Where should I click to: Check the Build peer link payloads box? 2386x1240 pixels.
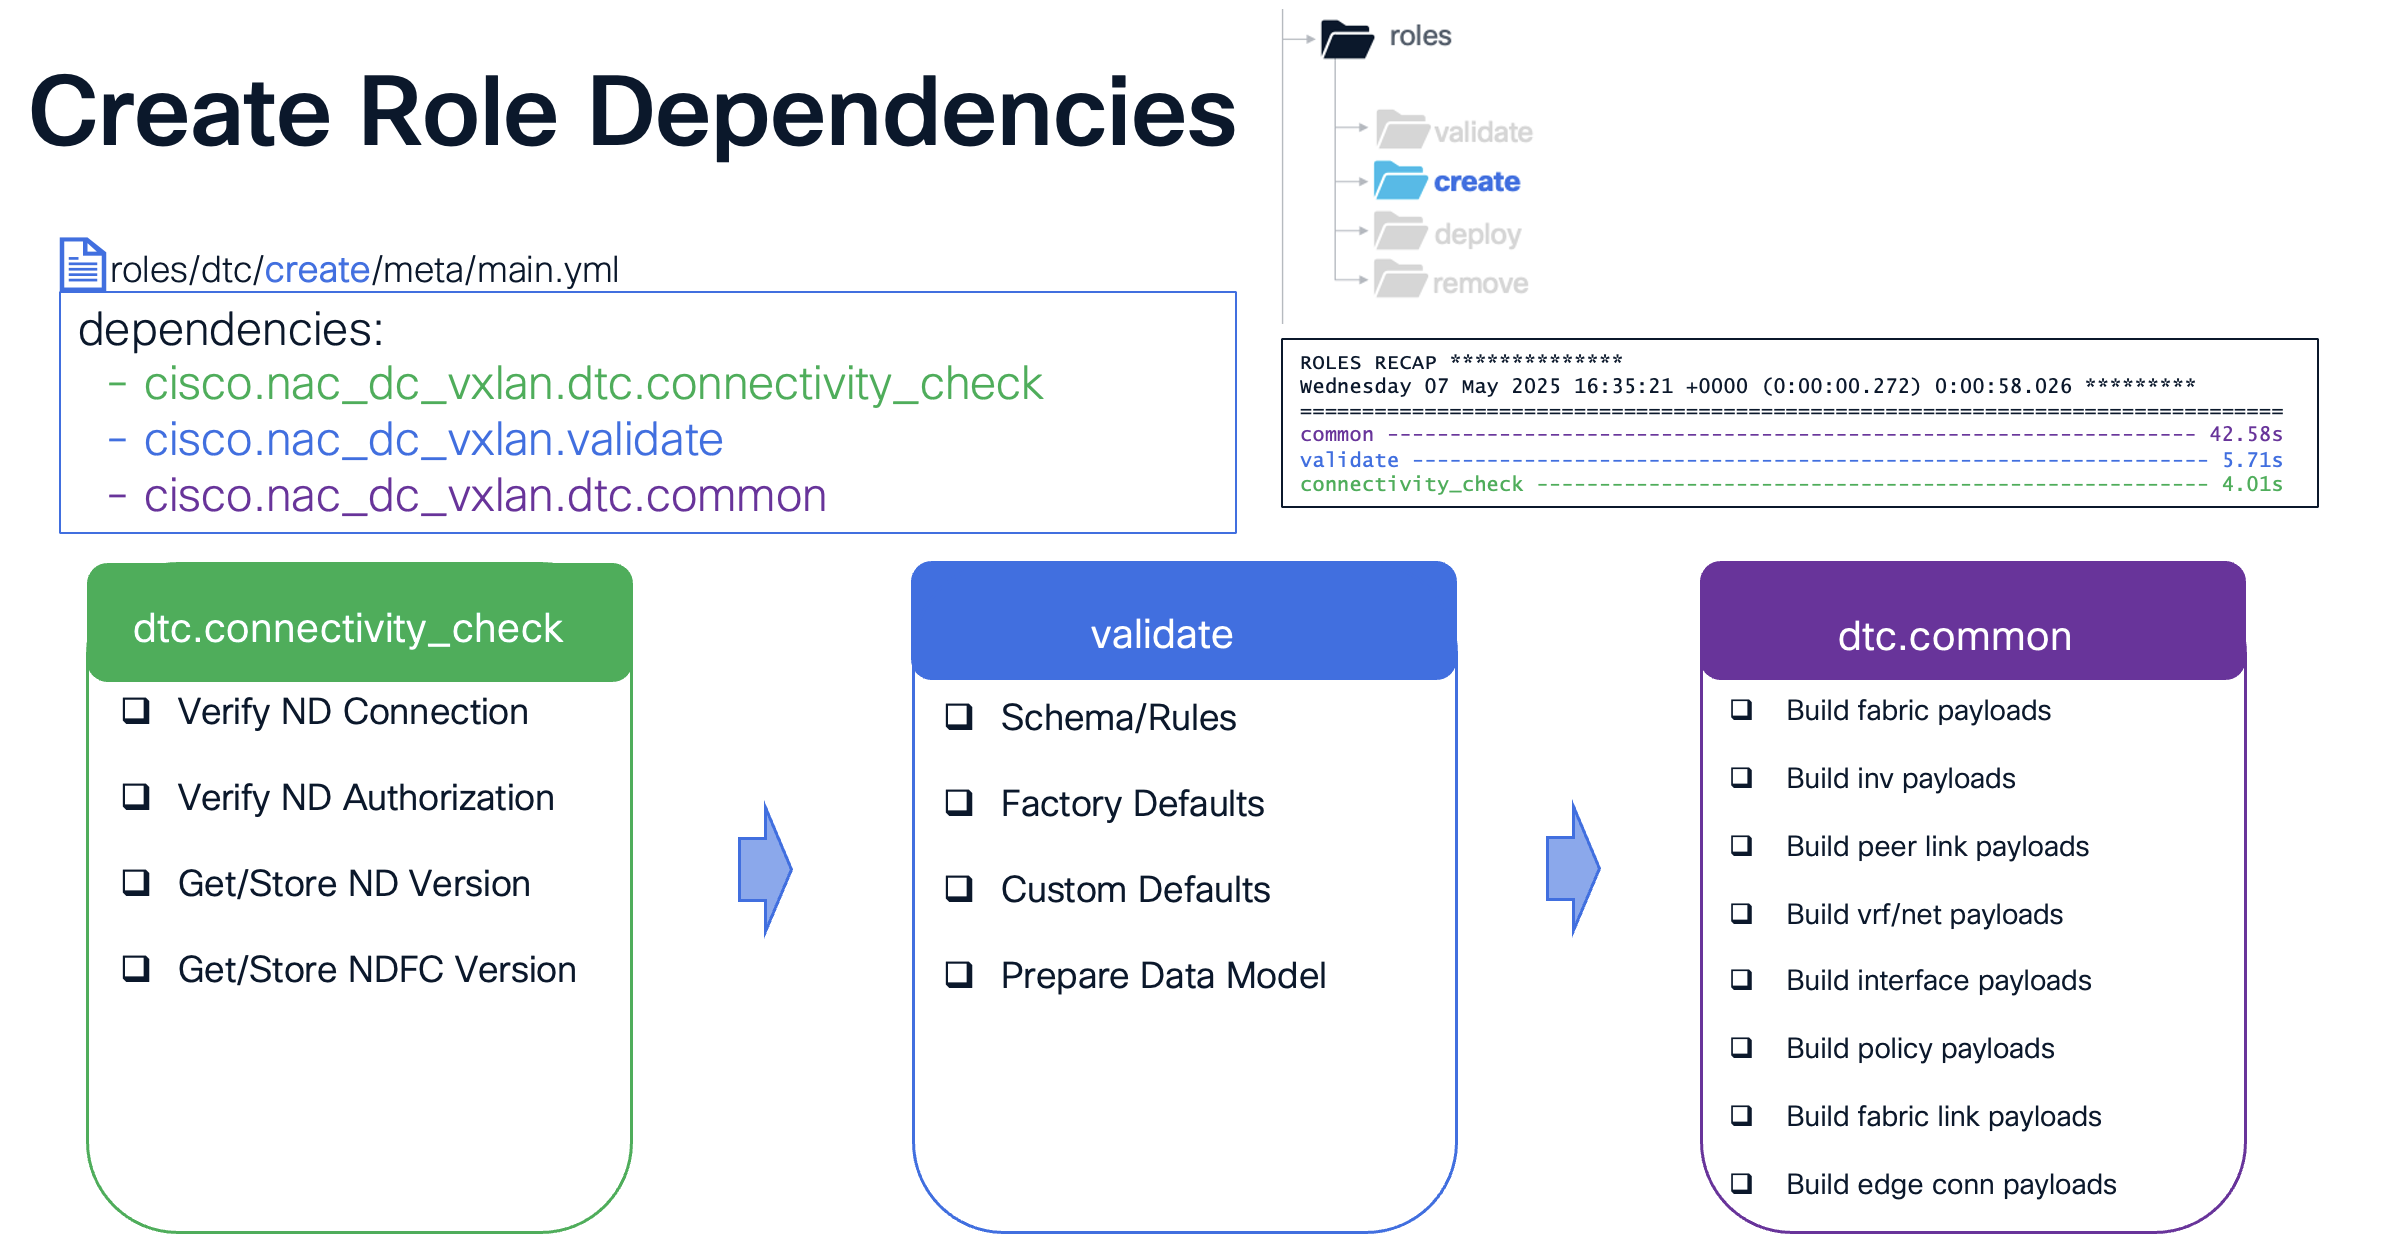[1741, 846]
